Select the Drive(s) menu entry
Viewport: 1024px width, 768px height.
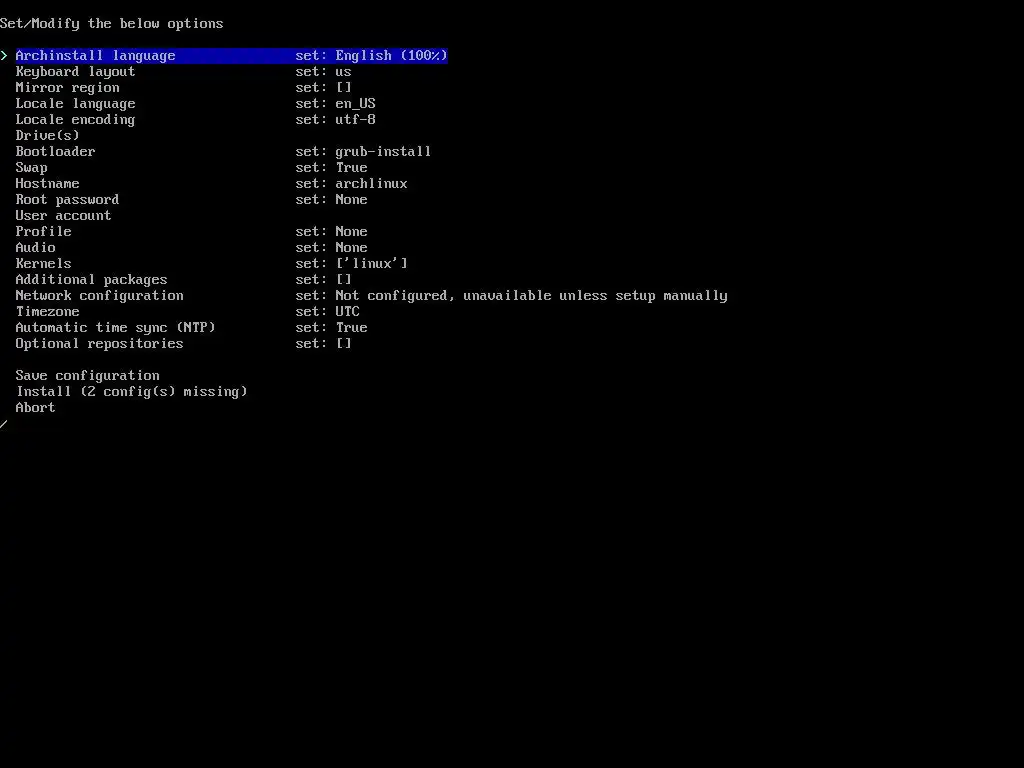(x=47, y=136)
